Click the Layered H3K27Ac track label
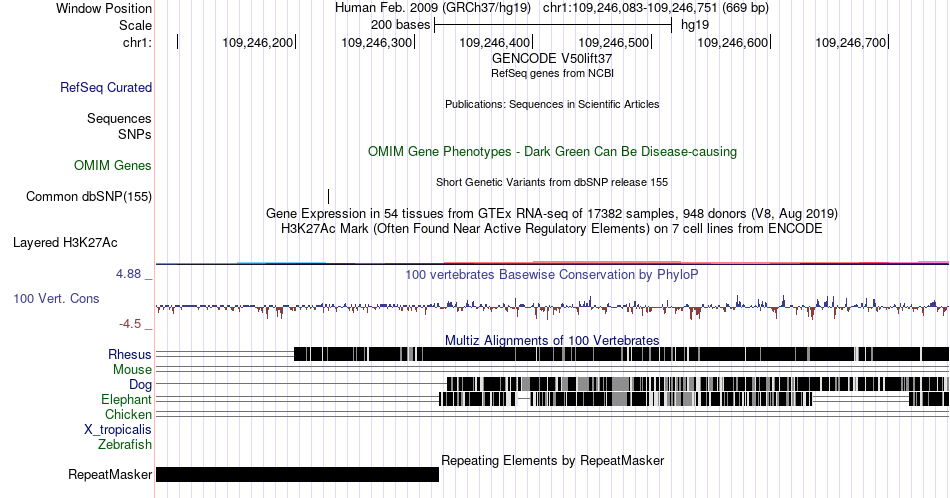Viewport: 950px width, 498px height. point(65,242)
